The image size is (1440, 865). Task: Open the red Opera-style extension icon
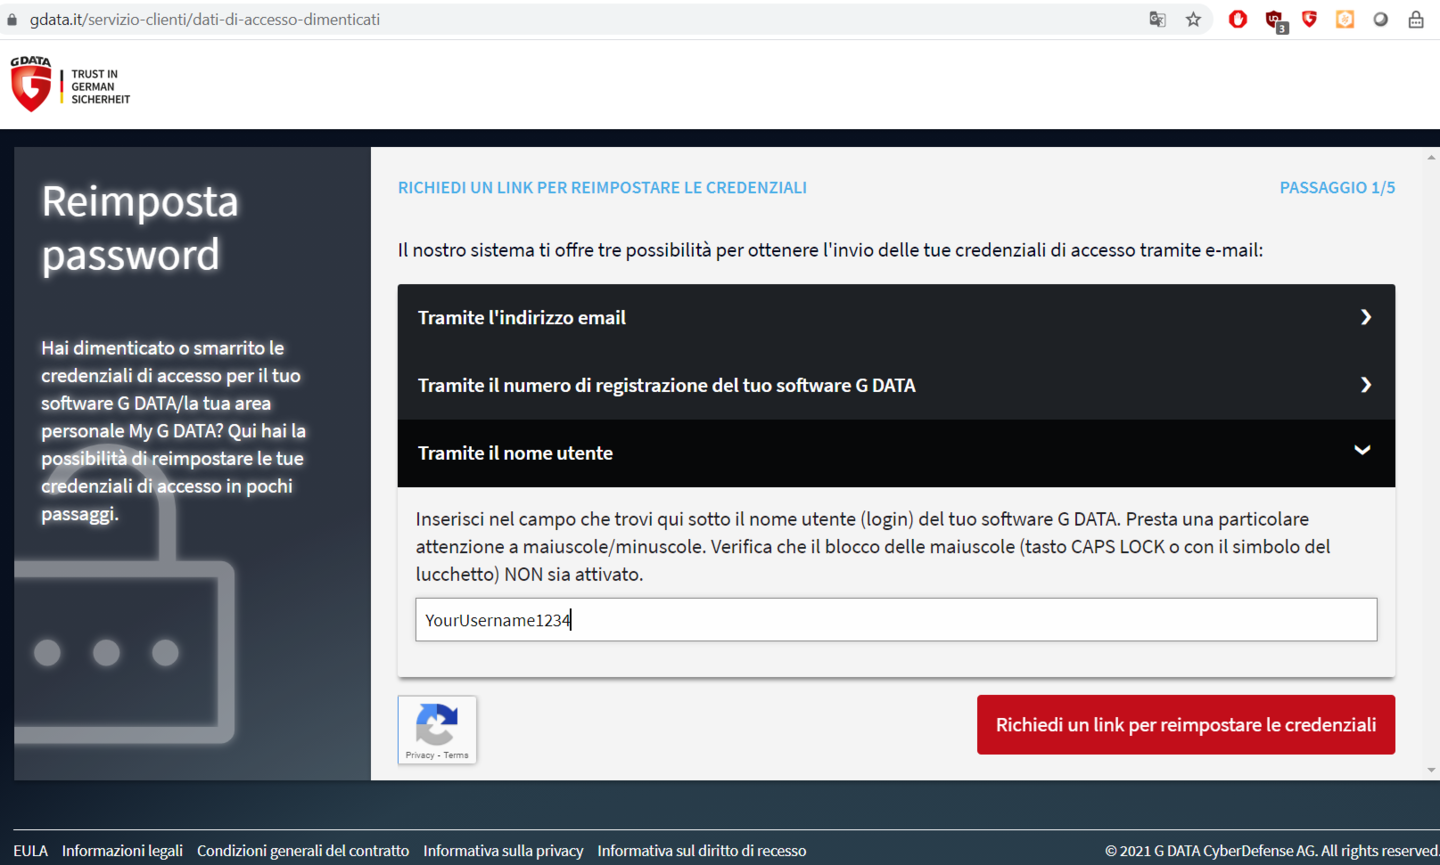(x=1238, y=19)
